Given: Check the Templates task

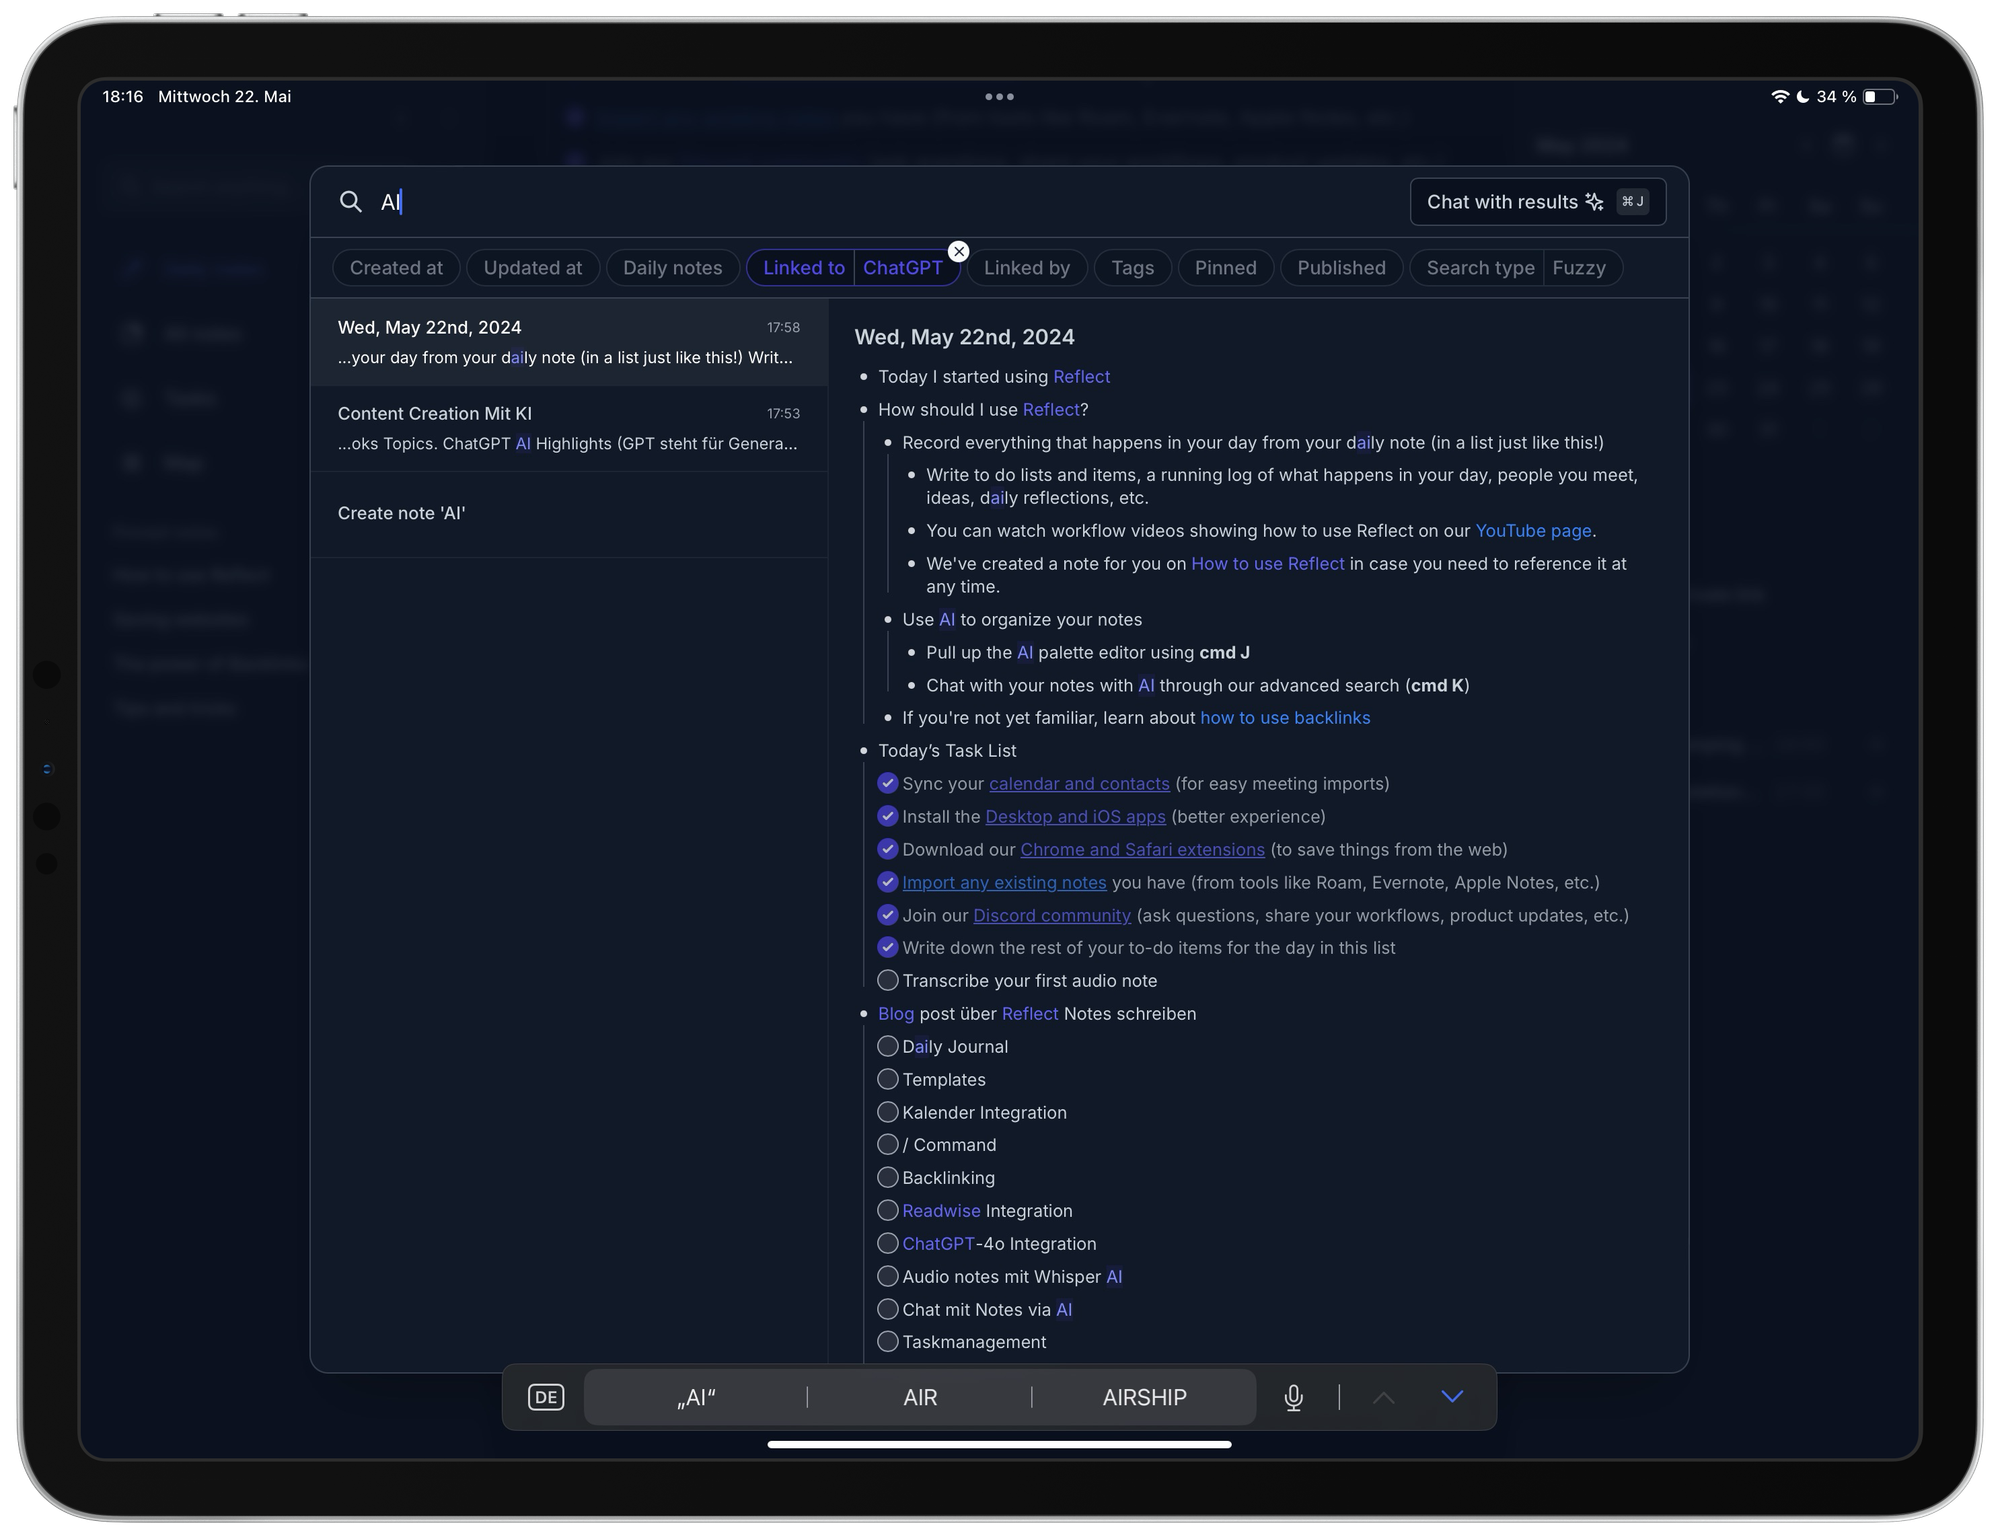Looking at the screenshot, I should point(887,1079).
